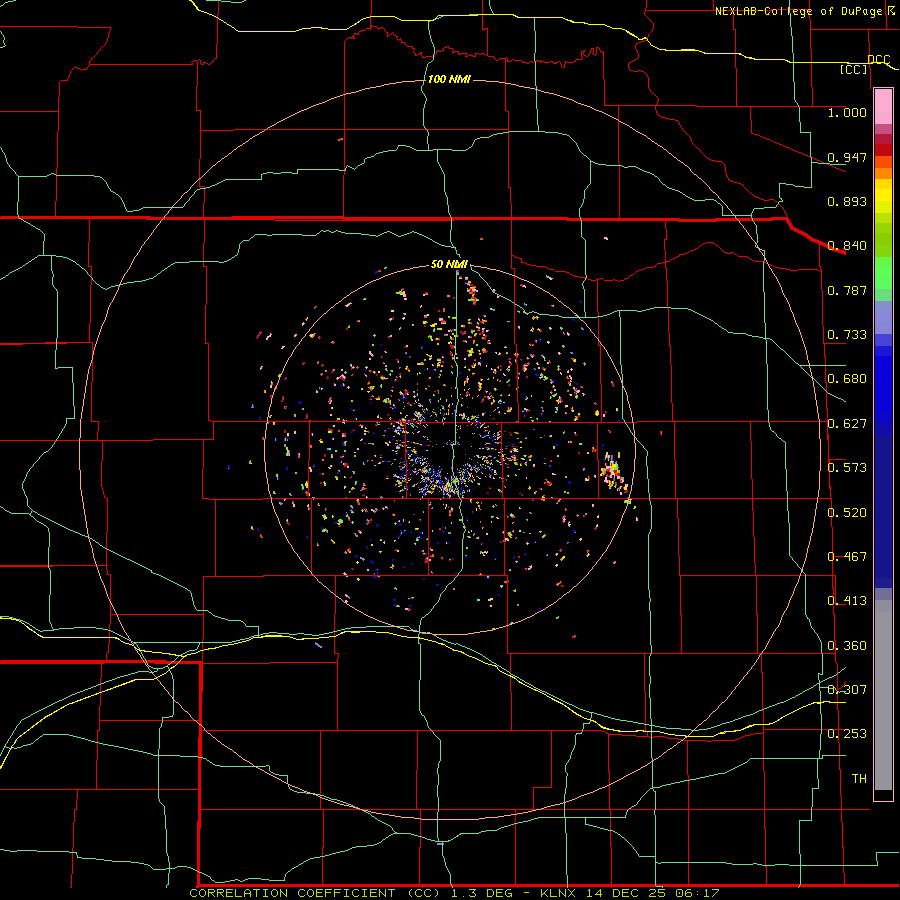Screen dimensions: 900x900
Task: Click the Correlation Coefficient caption at the bottom
Action: (454, 893)
